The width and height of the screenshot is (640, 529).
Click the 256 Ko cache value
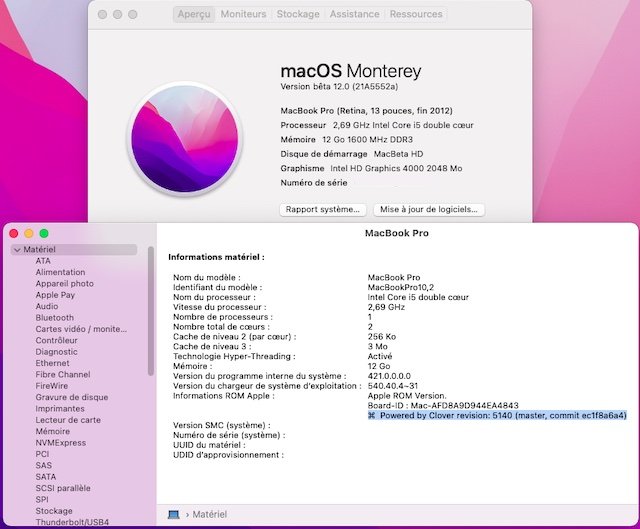(382, 337)
